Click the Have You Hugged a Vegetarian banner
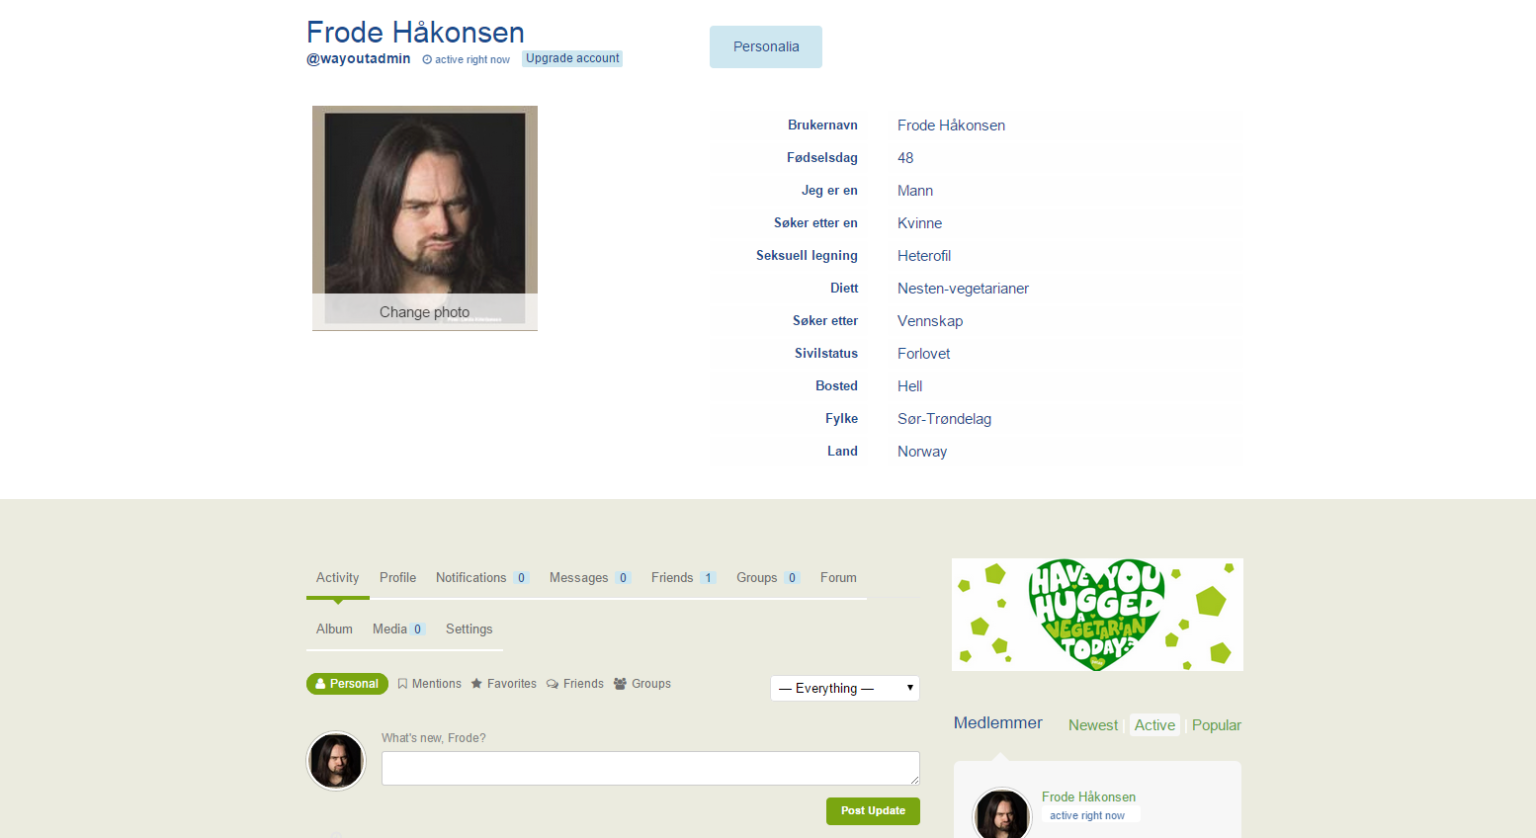 coord(1097,615)
